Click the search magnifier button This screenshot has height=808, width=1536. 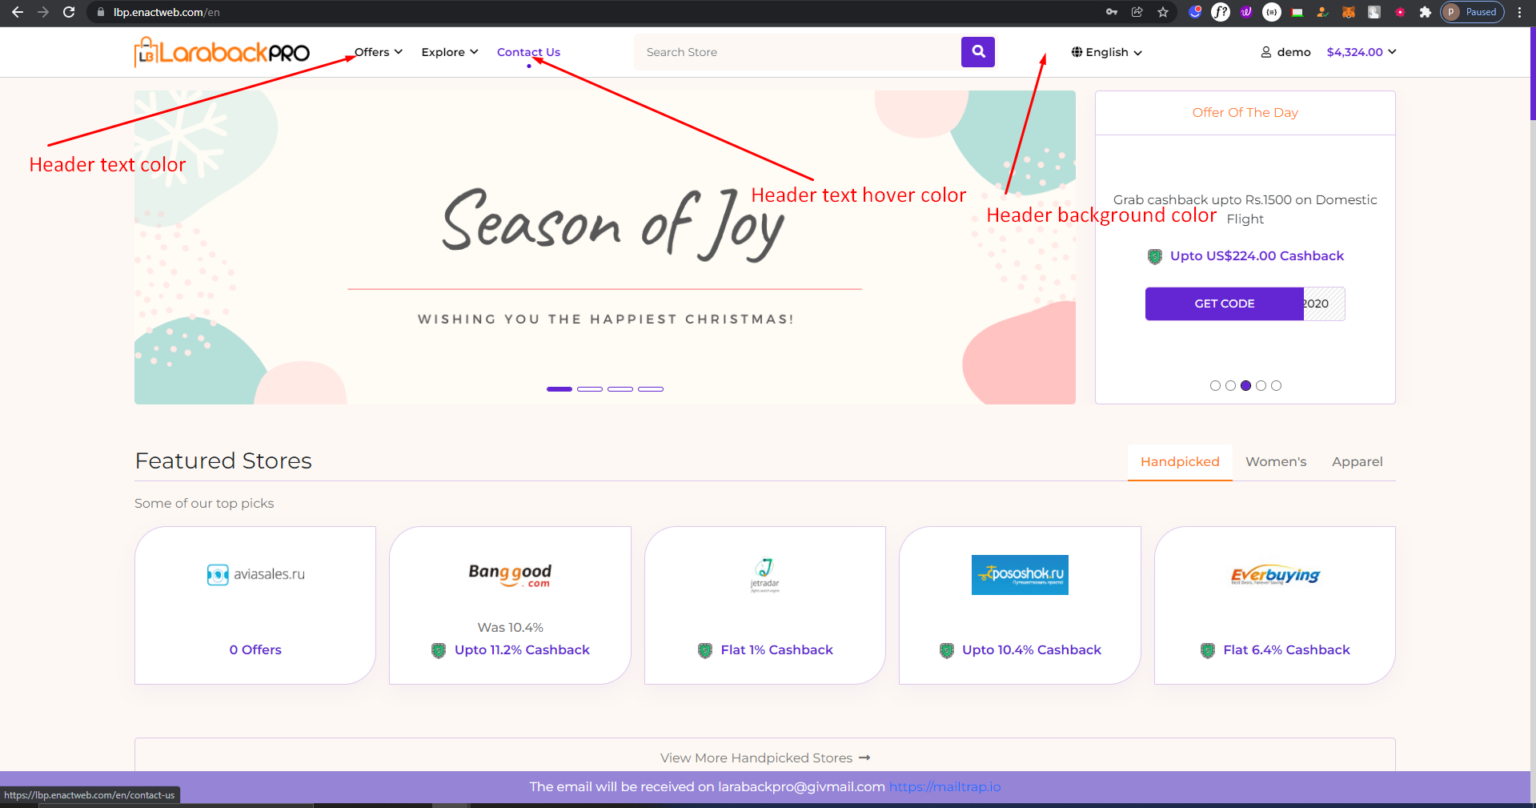[977, 51]
